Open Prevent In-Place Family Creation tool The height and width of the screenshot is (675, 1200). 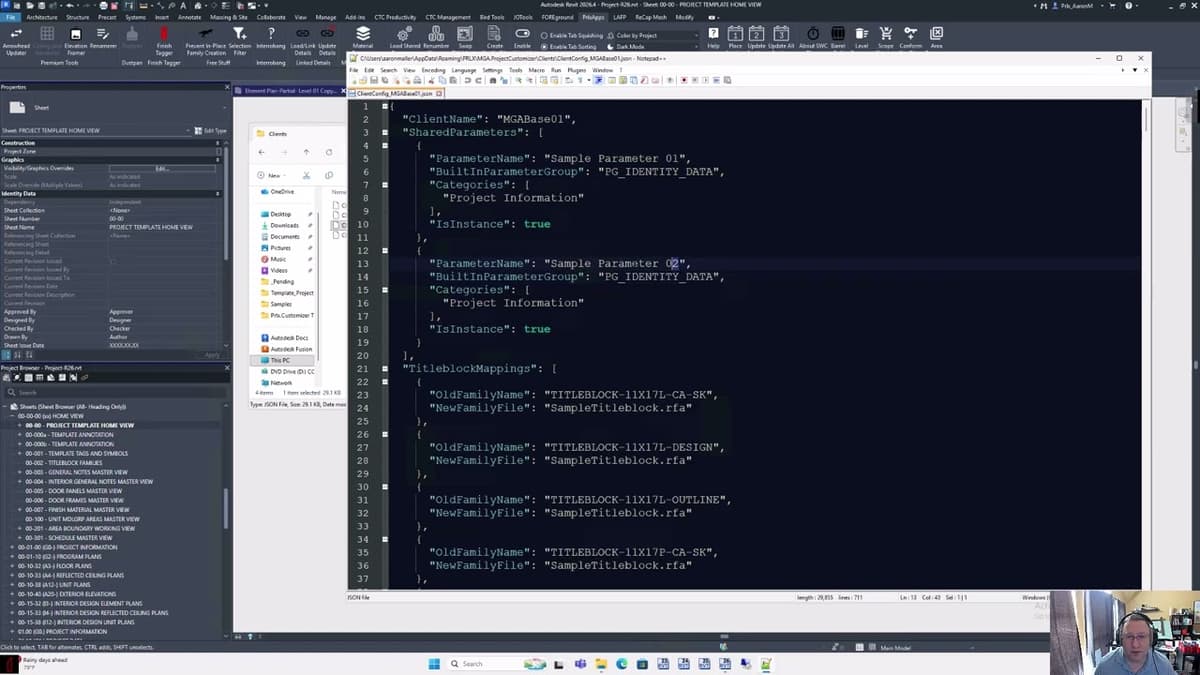coord(205,40)
